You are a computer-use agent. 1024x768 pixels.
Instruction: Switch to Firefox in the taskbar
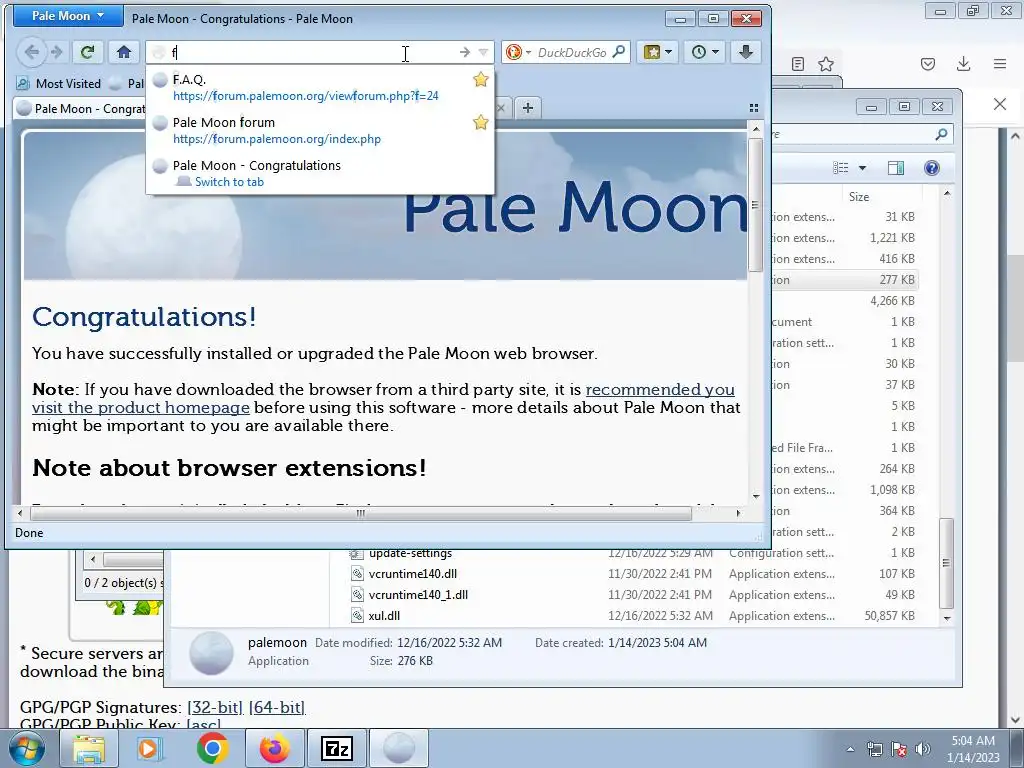(274, 749)
